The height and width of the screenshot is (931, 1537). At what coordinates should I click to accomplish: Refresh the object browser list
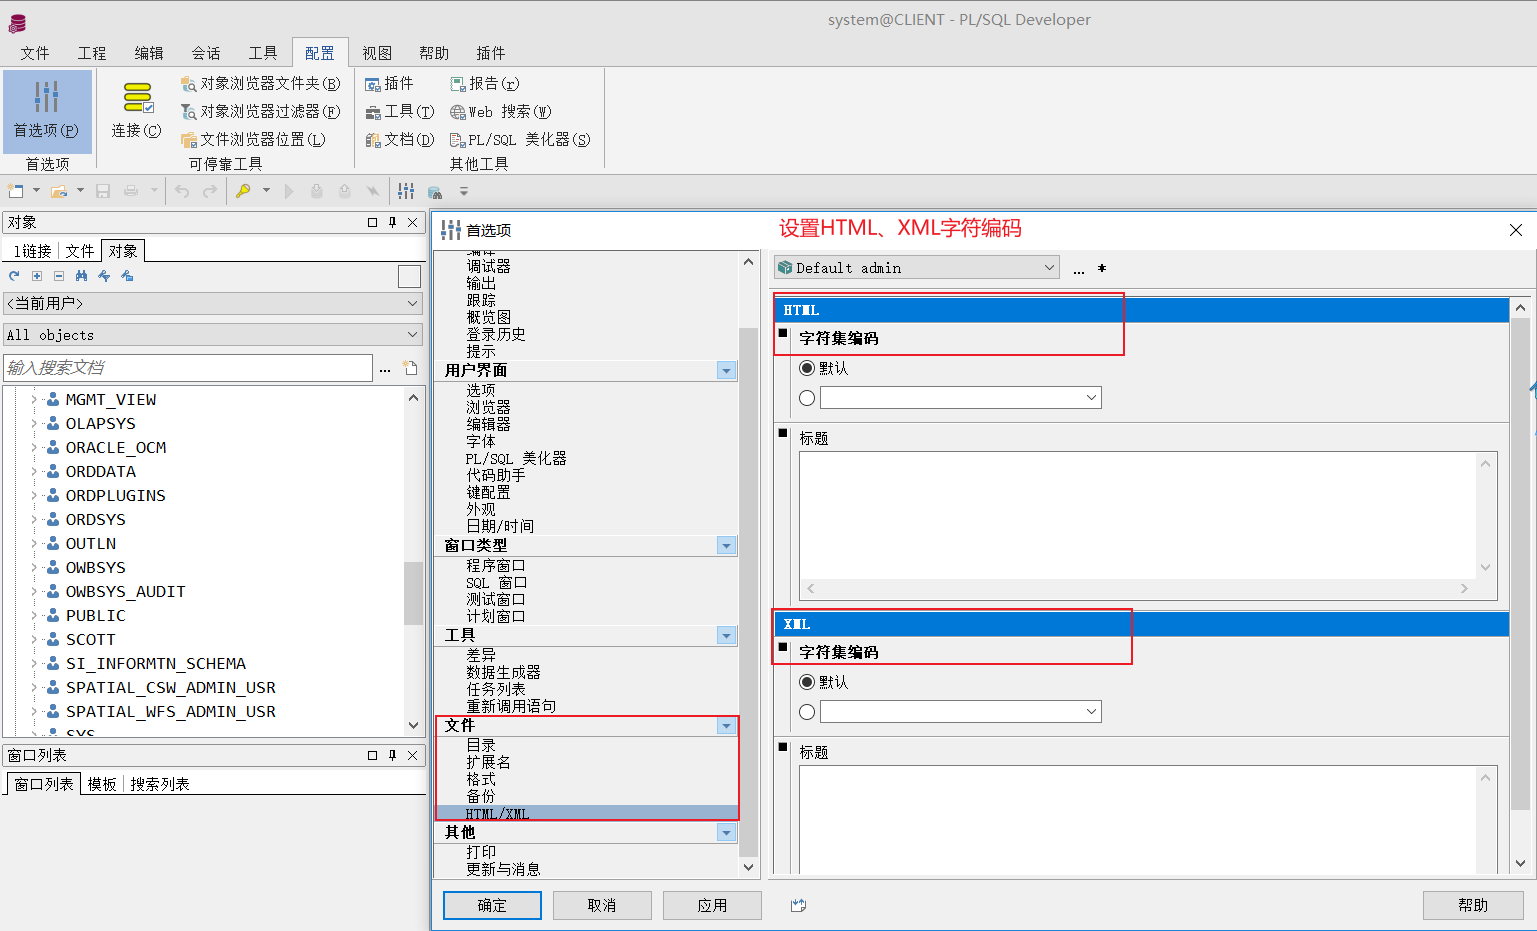coord(14,276)
